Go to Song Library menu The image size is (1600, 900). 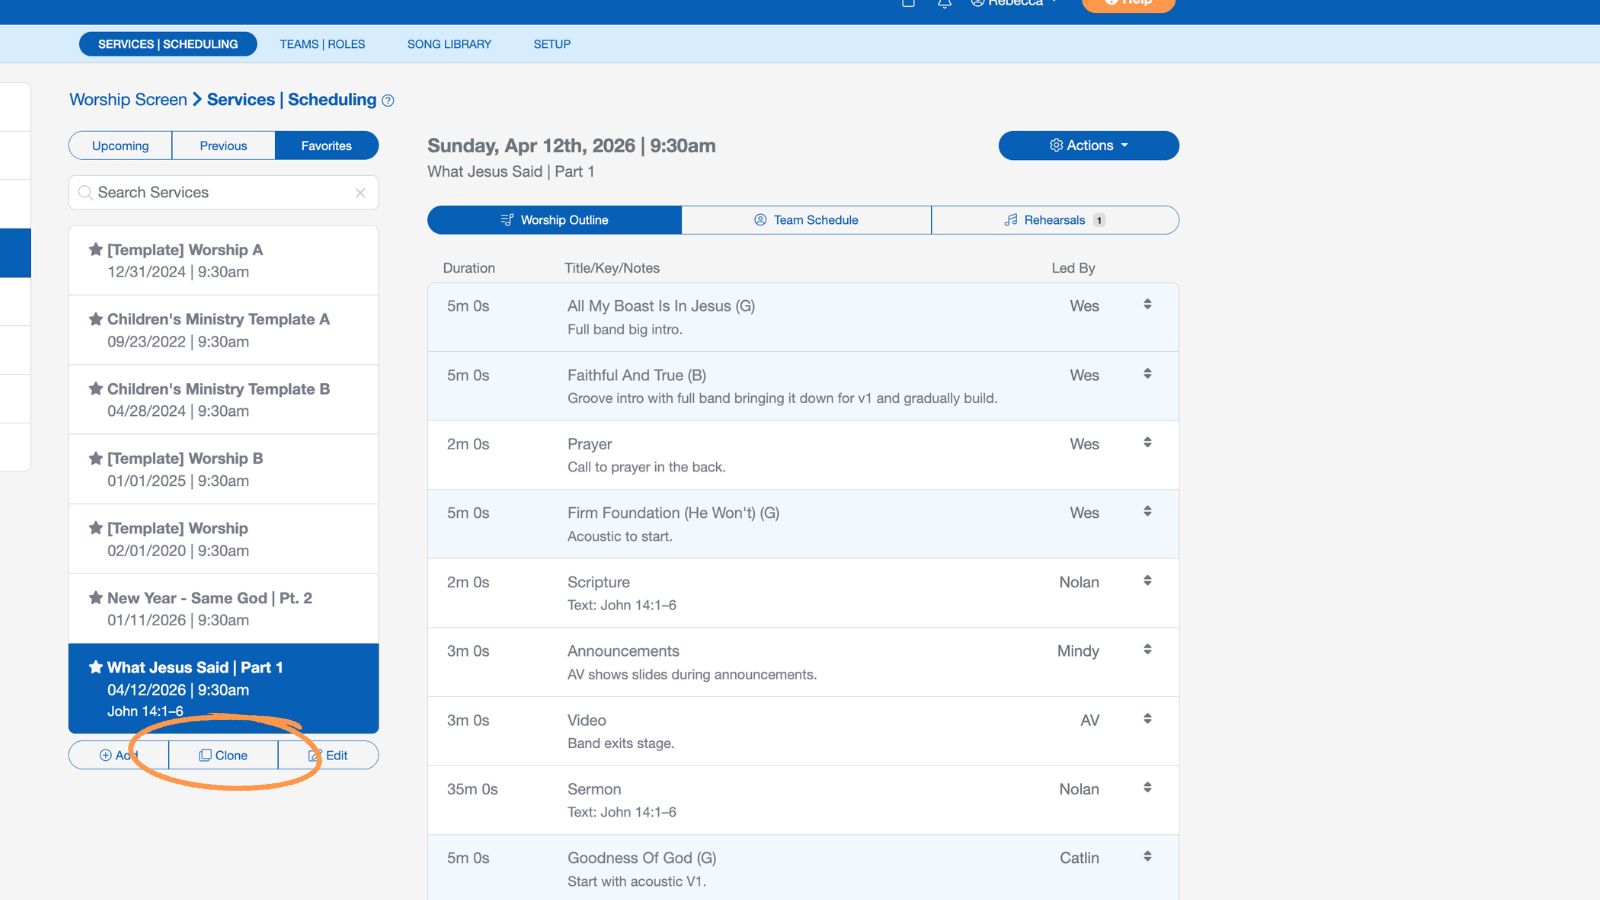coord(449,44)
